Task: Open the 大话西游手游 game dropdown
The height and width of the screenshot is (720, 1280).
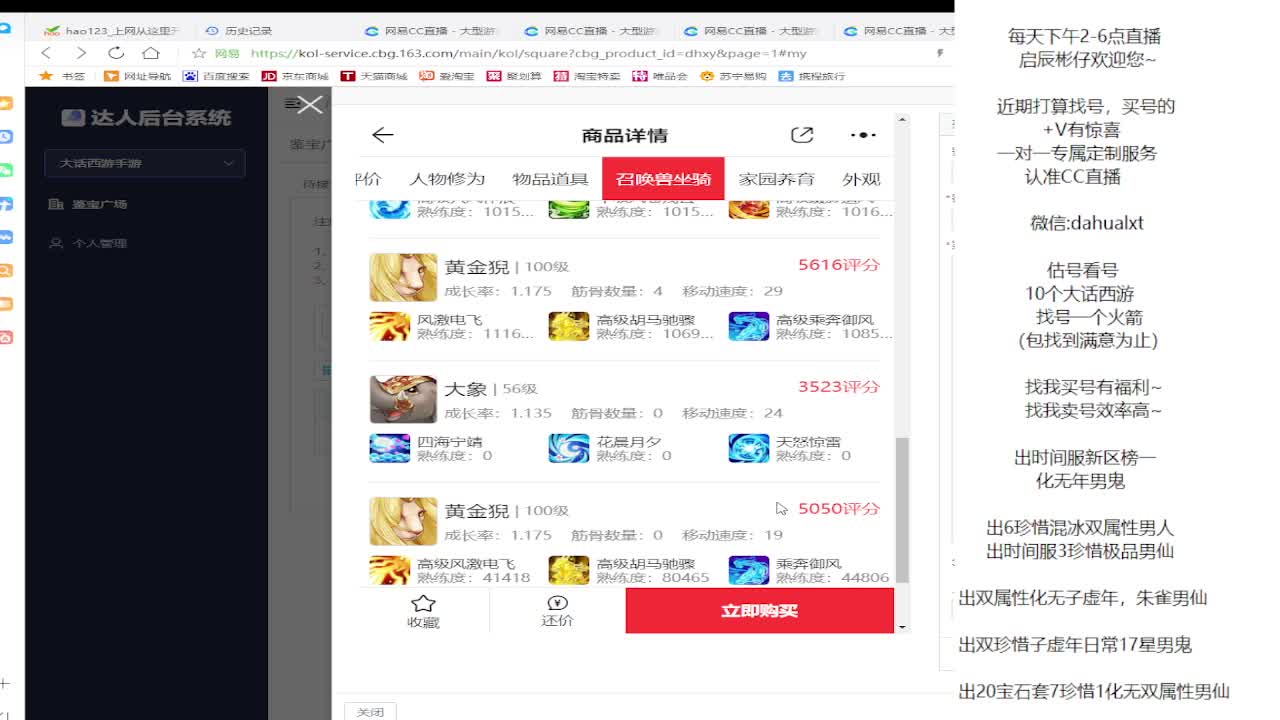Action: (145, 163)
